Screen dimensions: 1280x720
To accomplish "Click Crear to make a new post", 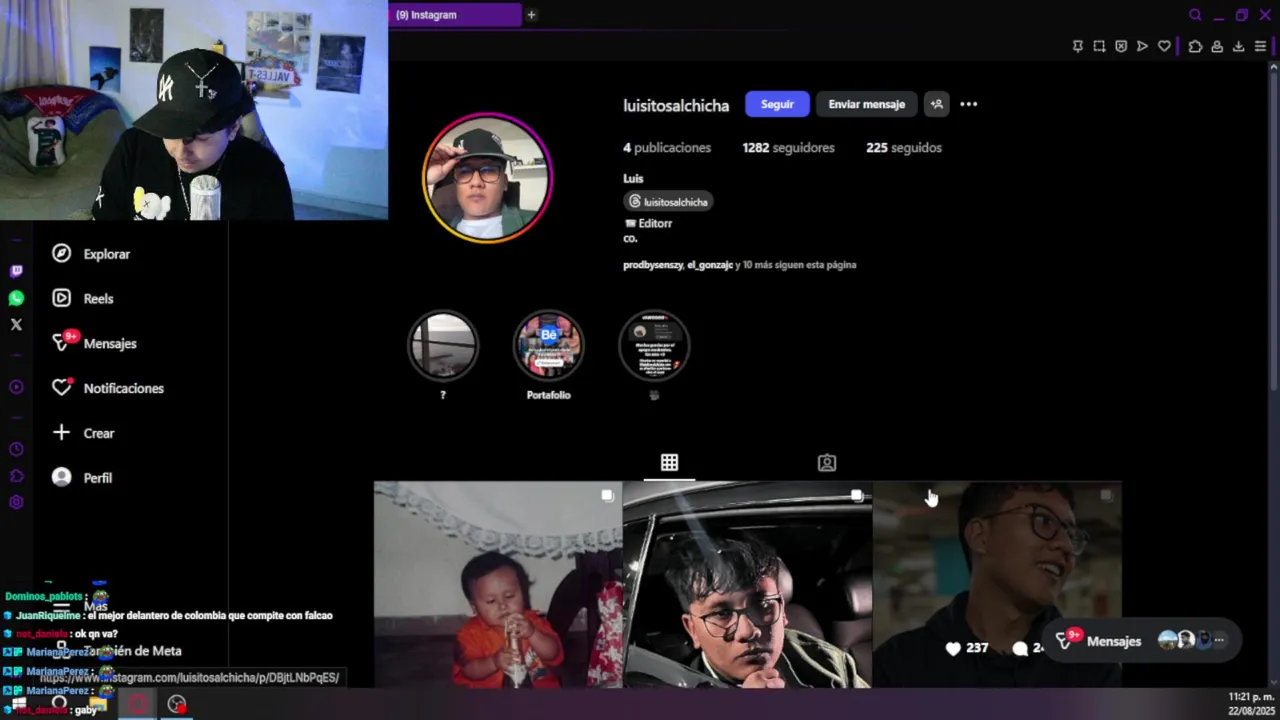I will click(84, 433).
